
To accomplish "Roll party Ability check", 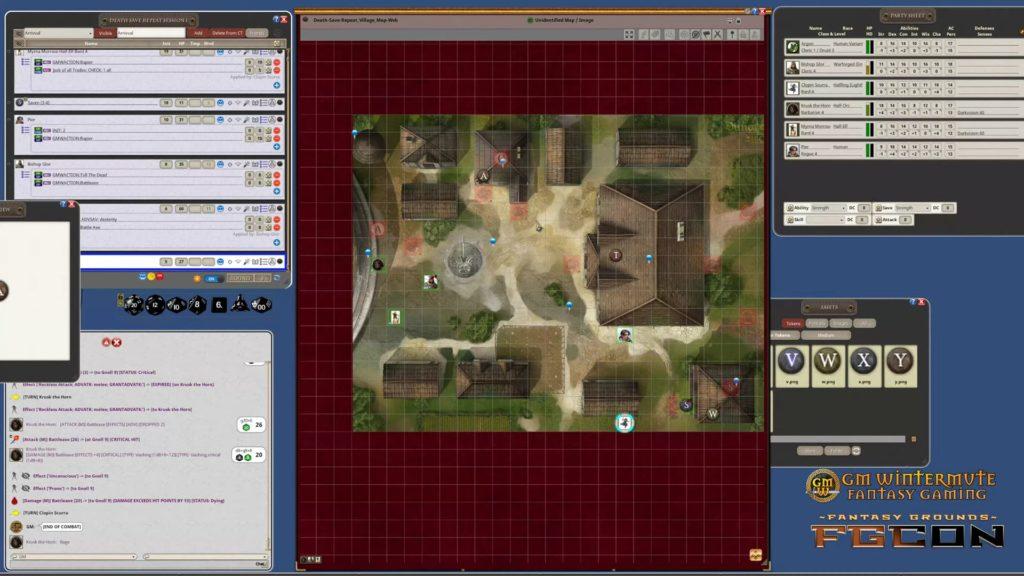I will coord(790,208).
